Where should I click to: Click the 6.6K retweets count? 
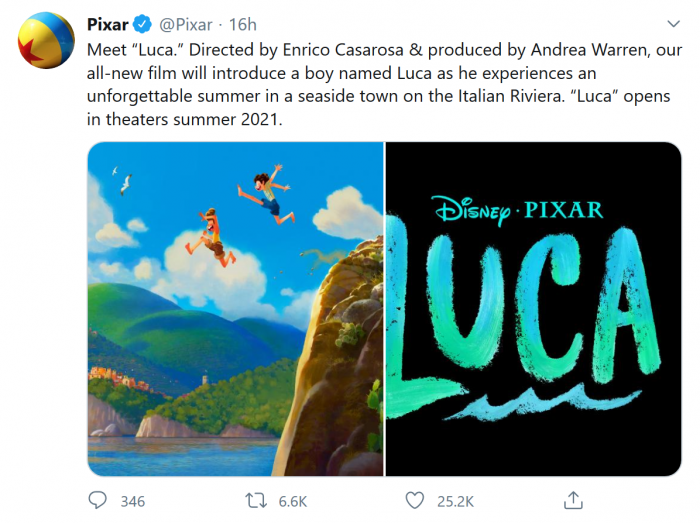pyautogui.click(x=292, y=499)
